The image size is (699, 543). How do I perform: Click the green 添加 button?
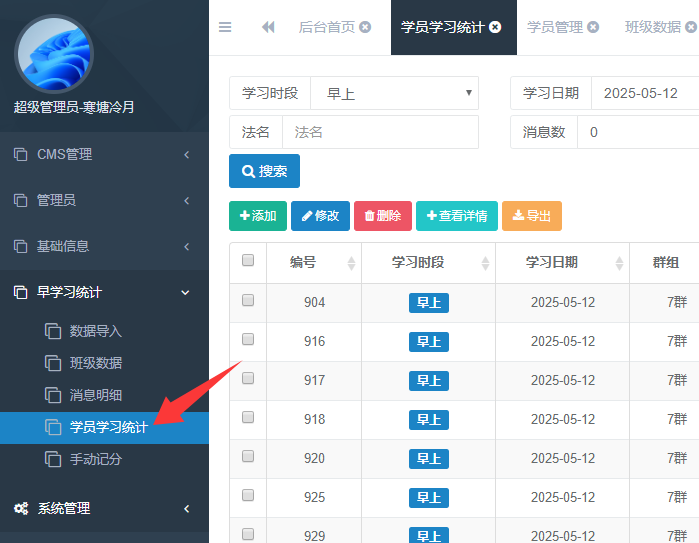[x=258, y=216]
